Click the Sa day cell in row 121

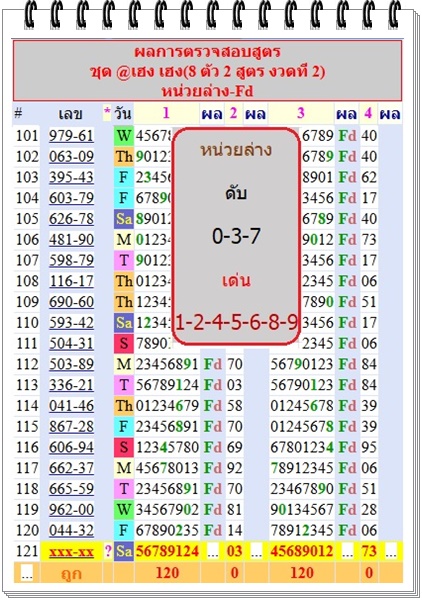124,551
